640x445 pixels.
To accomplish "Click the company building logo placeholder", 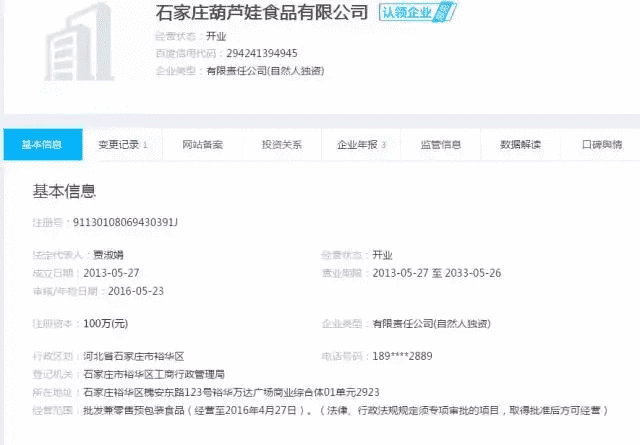I will [79, 42].
